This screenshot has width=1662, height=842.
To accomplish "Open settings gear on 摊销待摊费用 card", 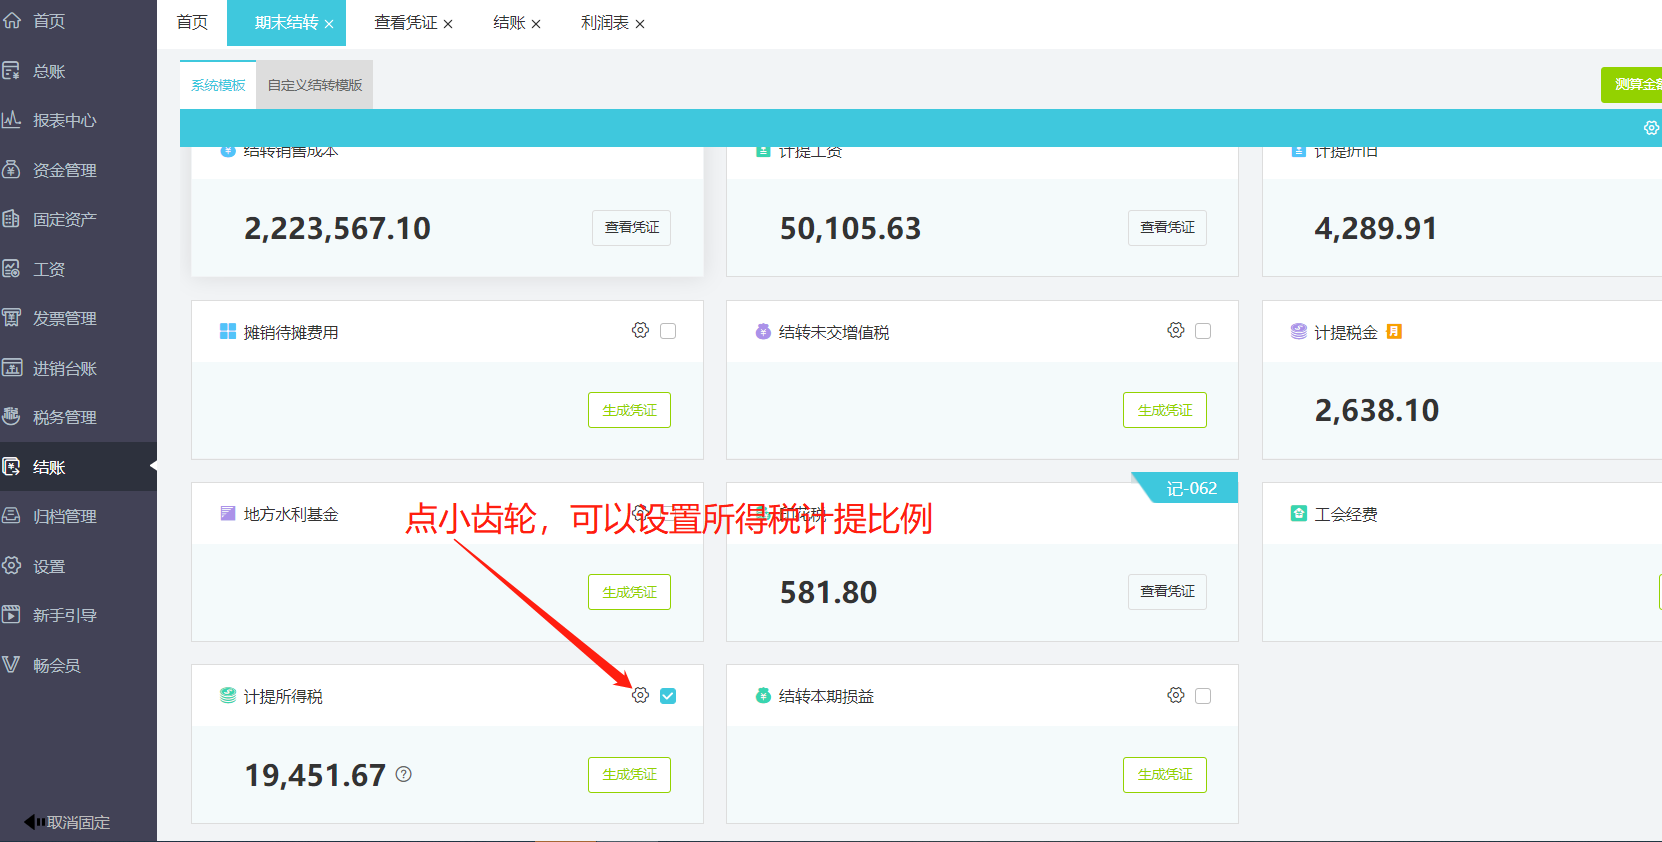I will tap(640, 330).
